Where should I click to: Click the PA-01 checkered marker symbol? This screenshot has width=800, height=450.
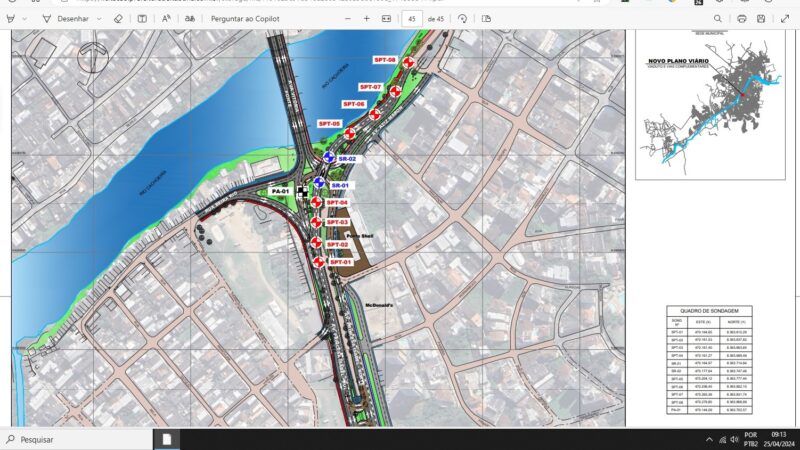[x=302, y=192]
